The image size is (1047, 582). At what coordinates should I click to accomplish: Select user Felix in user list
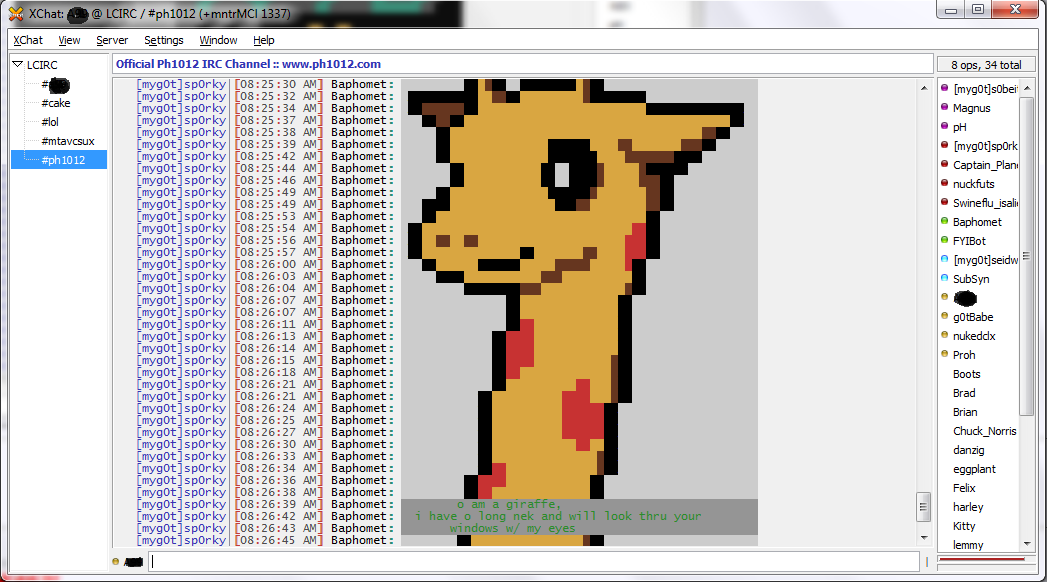pyautogui.click(x=964, y=488)
